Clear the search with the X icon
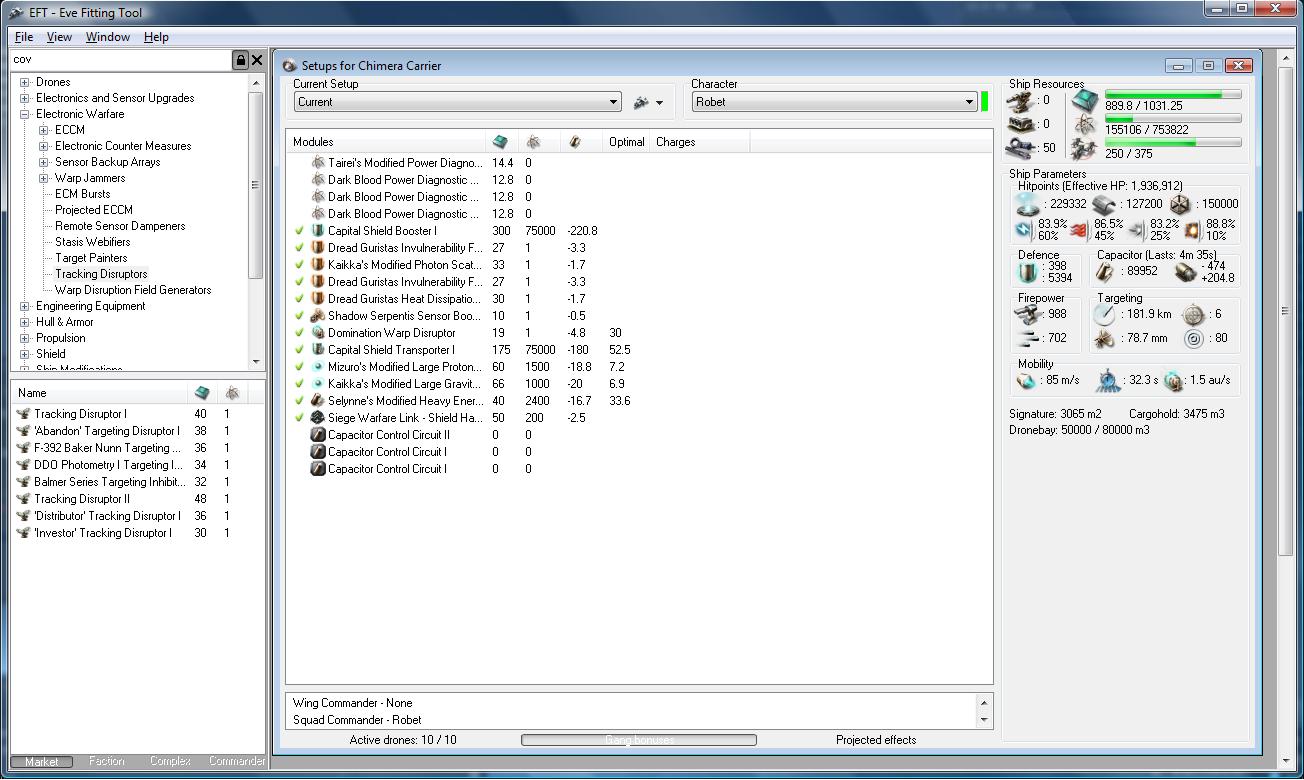 pyautogui.click(x=257, y=60)
